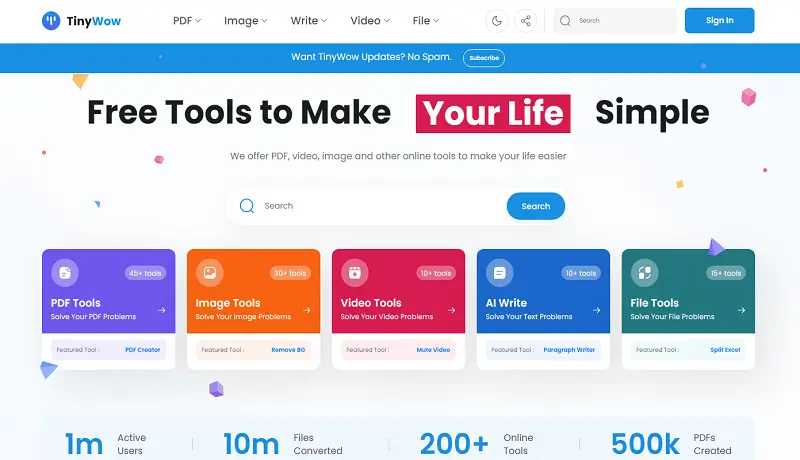This screenshot has height=460, width=800.
Task: Click the arrow on the PDF Tools card
Action: 162,311
